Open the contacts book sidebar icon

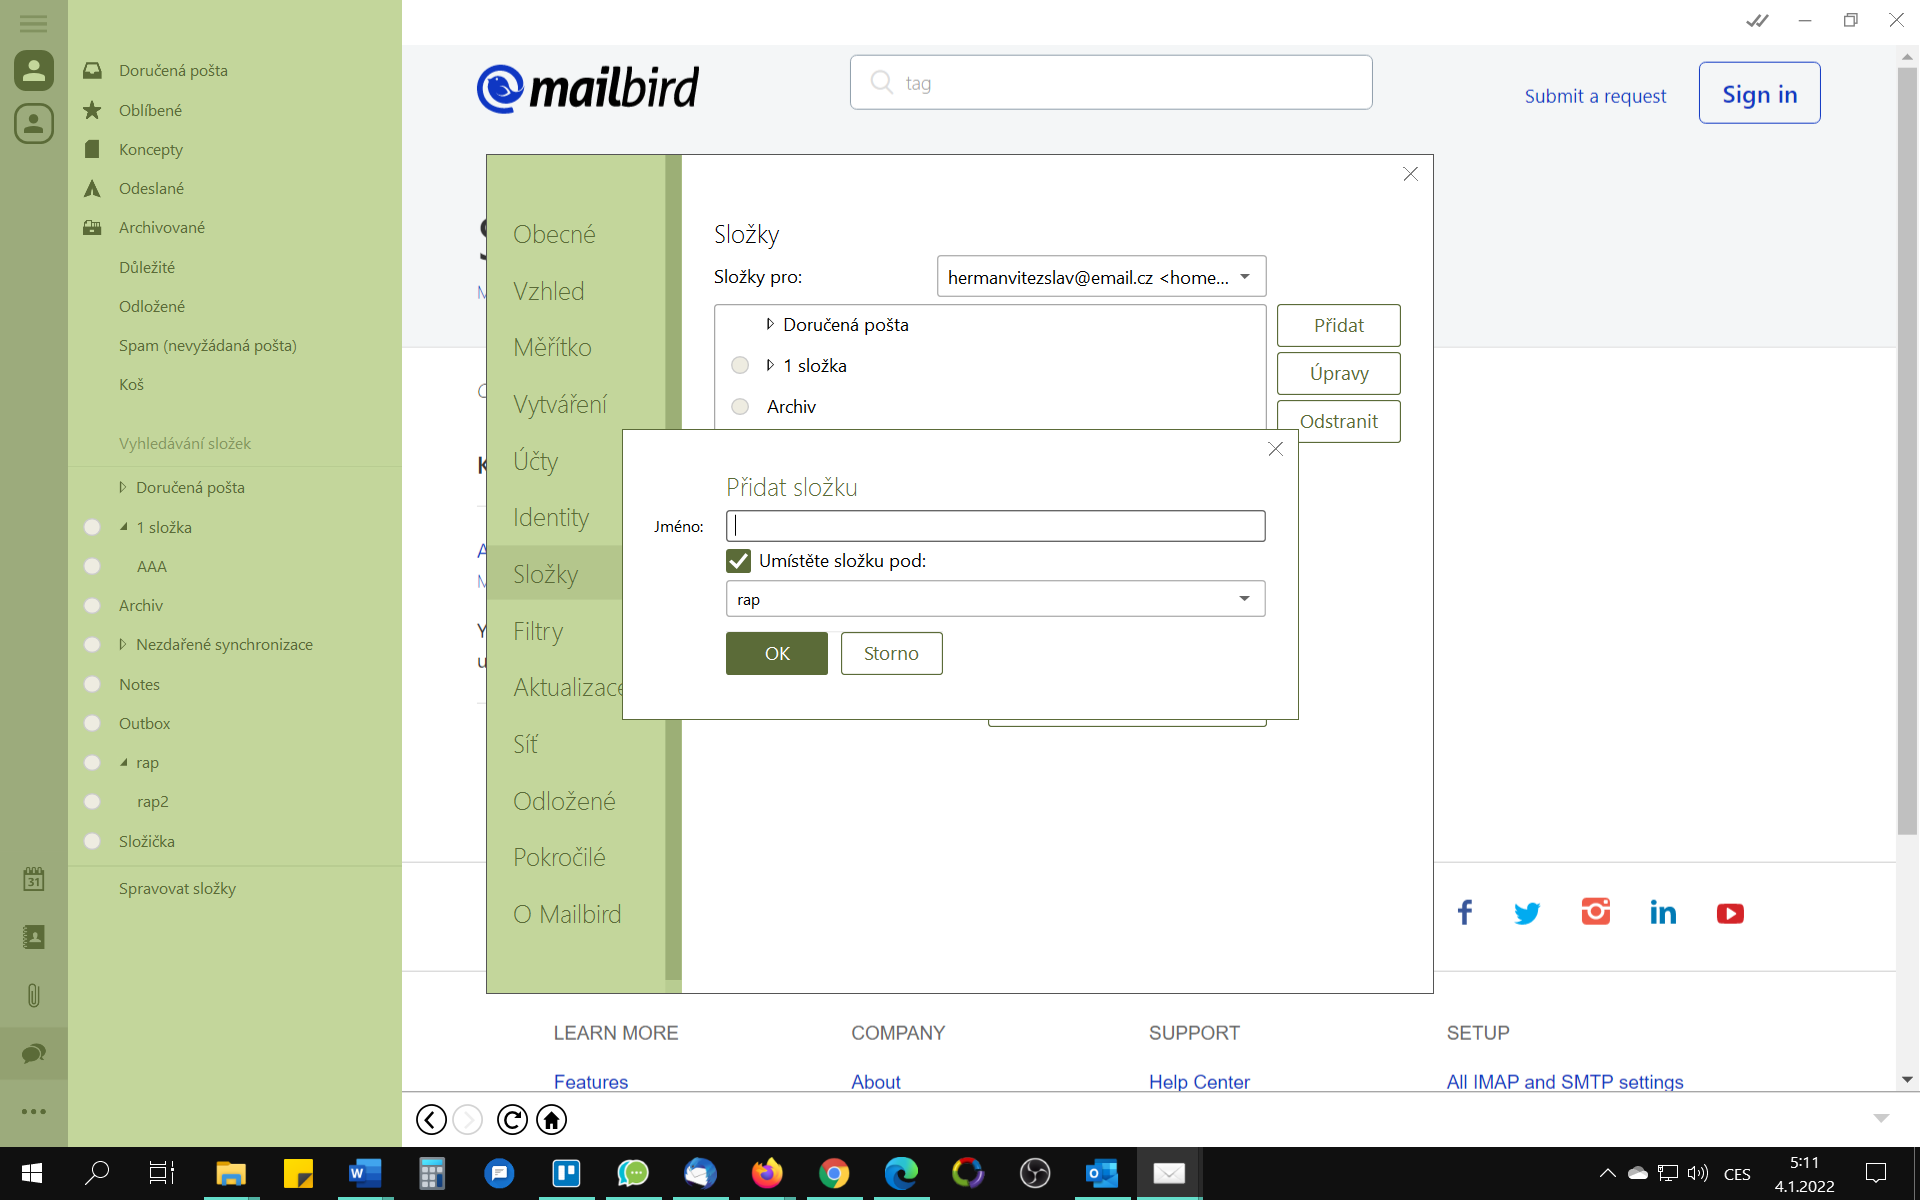[33, 937]
